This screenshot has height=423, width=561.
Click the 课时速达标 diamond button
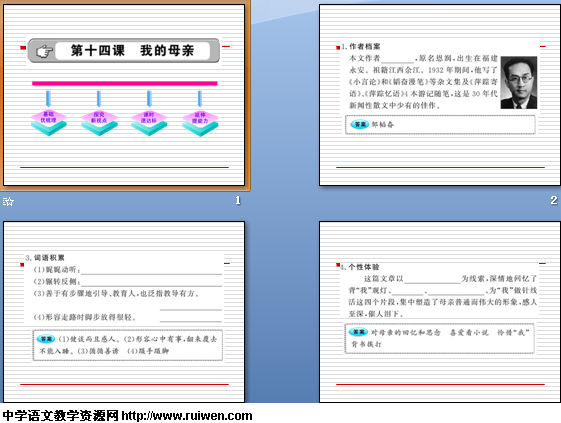[149, 123]
